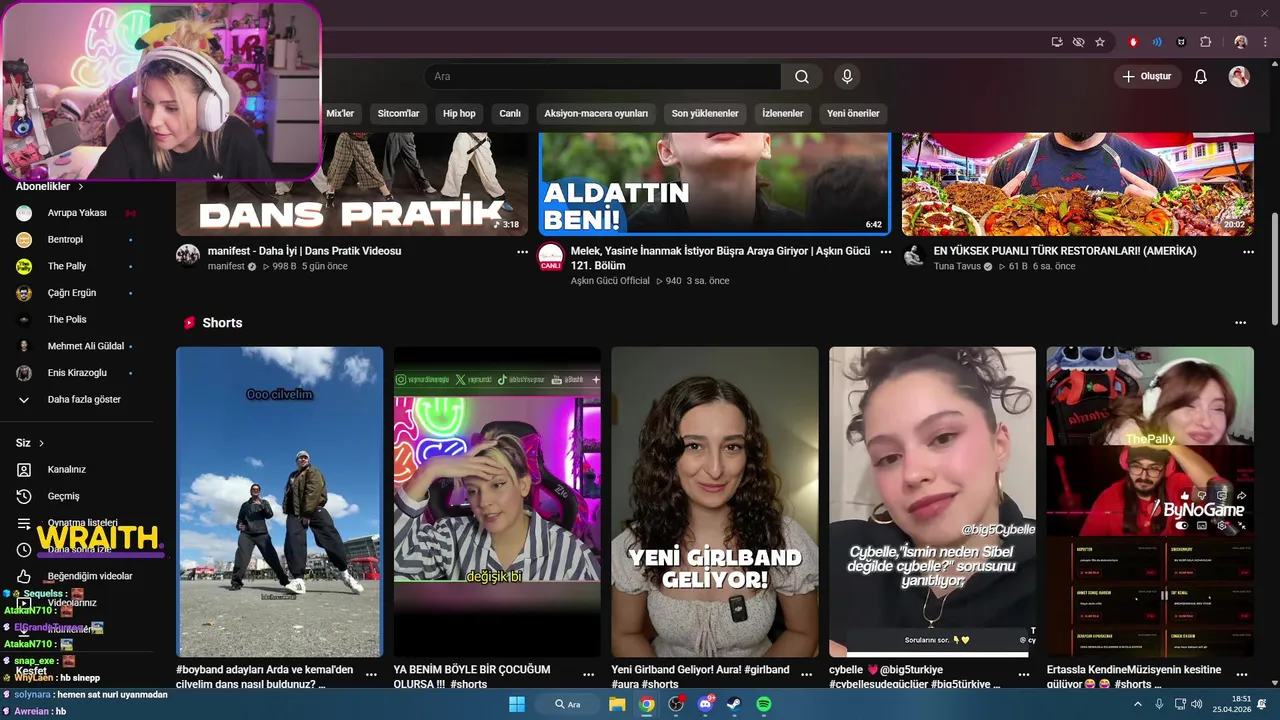Expand the Siz section chevron
The width and height of the screenshot is (1280, 720).
pos(41,443)
